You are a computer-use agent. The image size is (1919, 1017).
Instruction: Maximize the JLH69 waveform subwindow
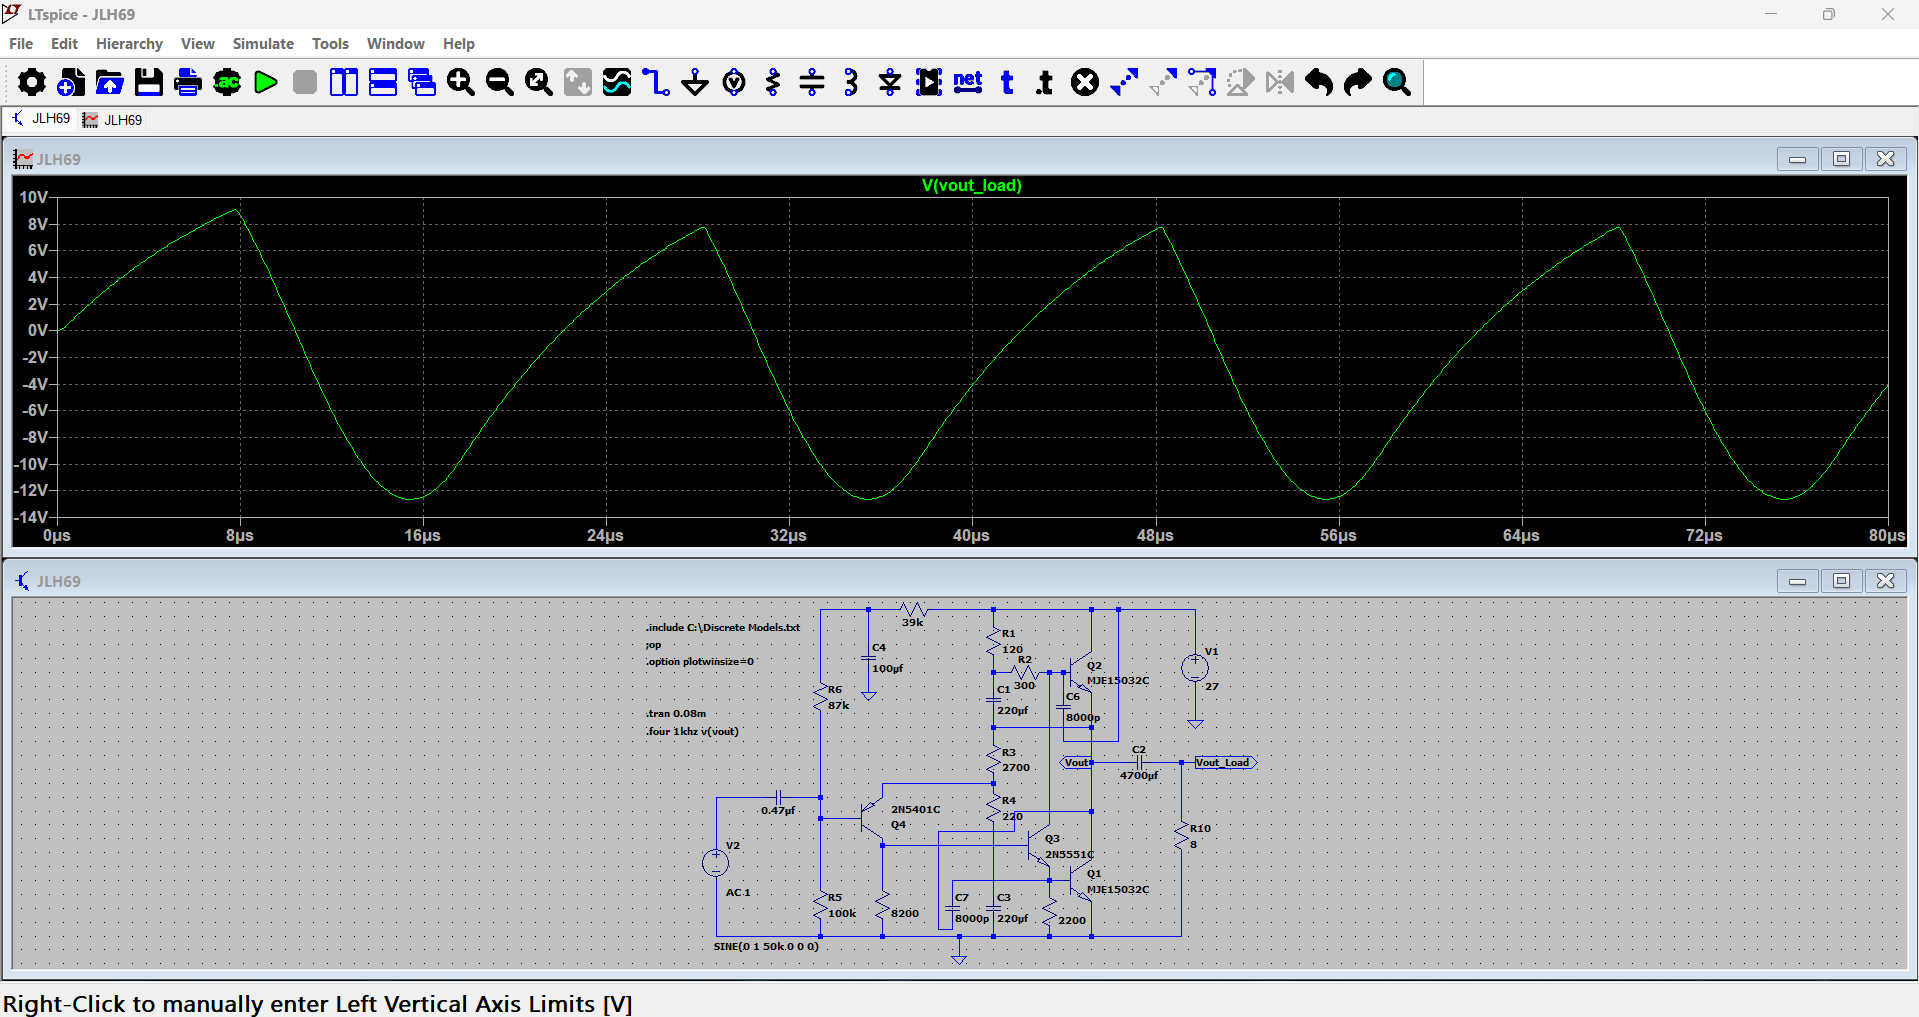pyautogui.click(x=1841, y=159)
